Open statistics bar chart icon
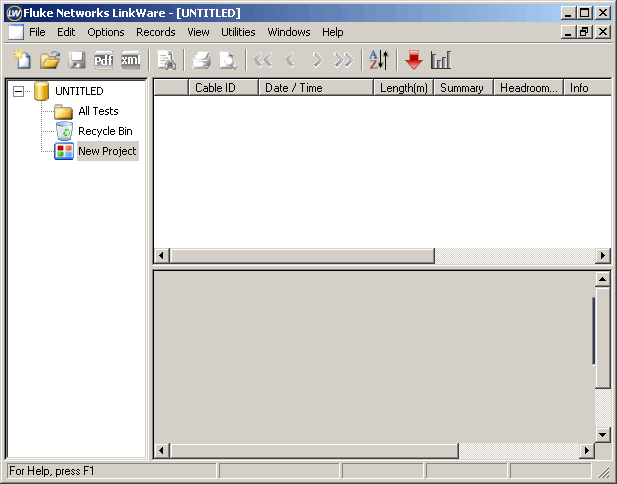This screenshot has height=484, width=617. (x=441, y=60)
